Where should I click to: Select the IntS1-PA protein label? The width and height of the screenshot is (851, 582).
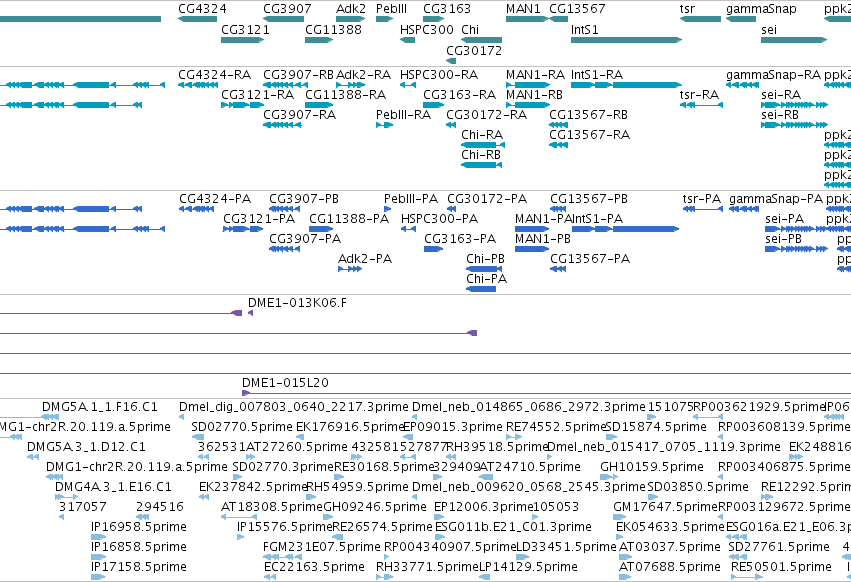(598, 219)
